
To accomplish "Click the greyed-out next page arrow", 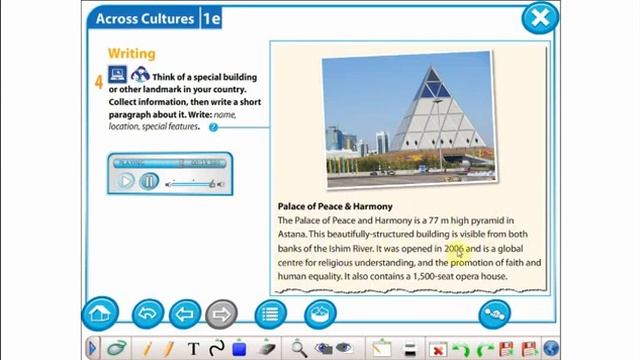I will (x=221, y=314).
